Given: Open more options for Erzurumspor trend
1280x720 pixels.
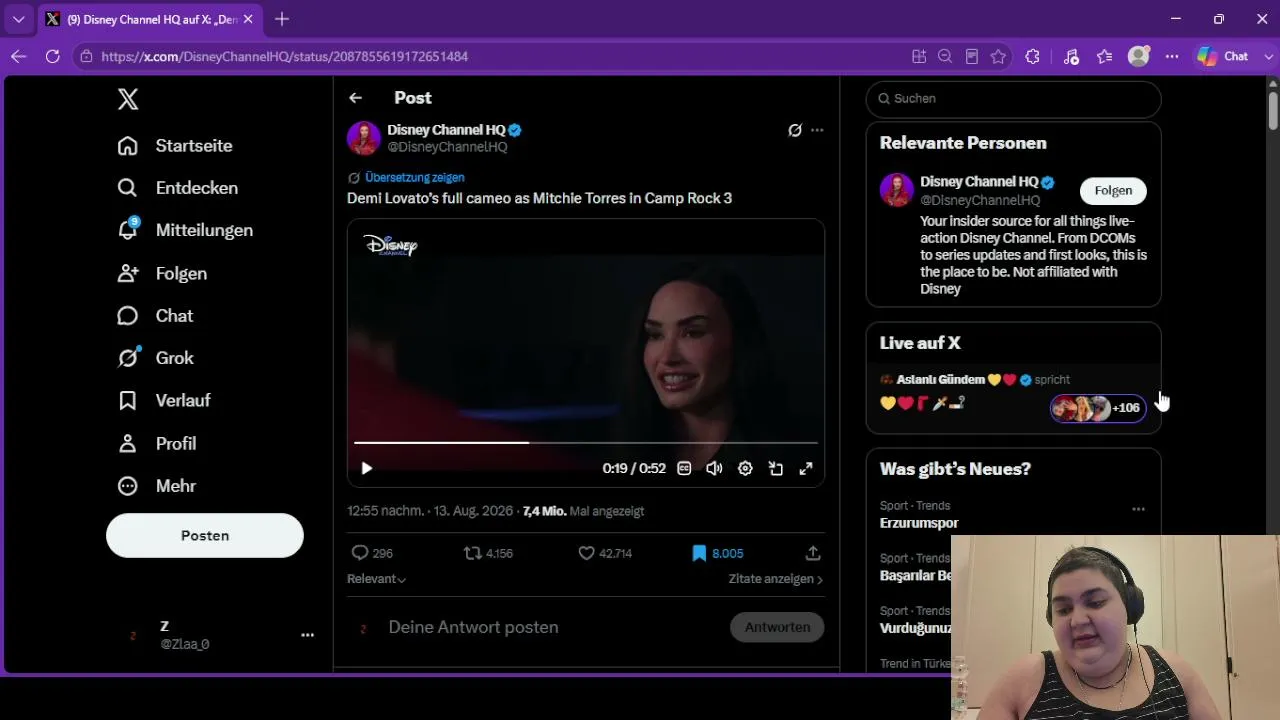Looking at the screenshot, I should pos(1138,509).
